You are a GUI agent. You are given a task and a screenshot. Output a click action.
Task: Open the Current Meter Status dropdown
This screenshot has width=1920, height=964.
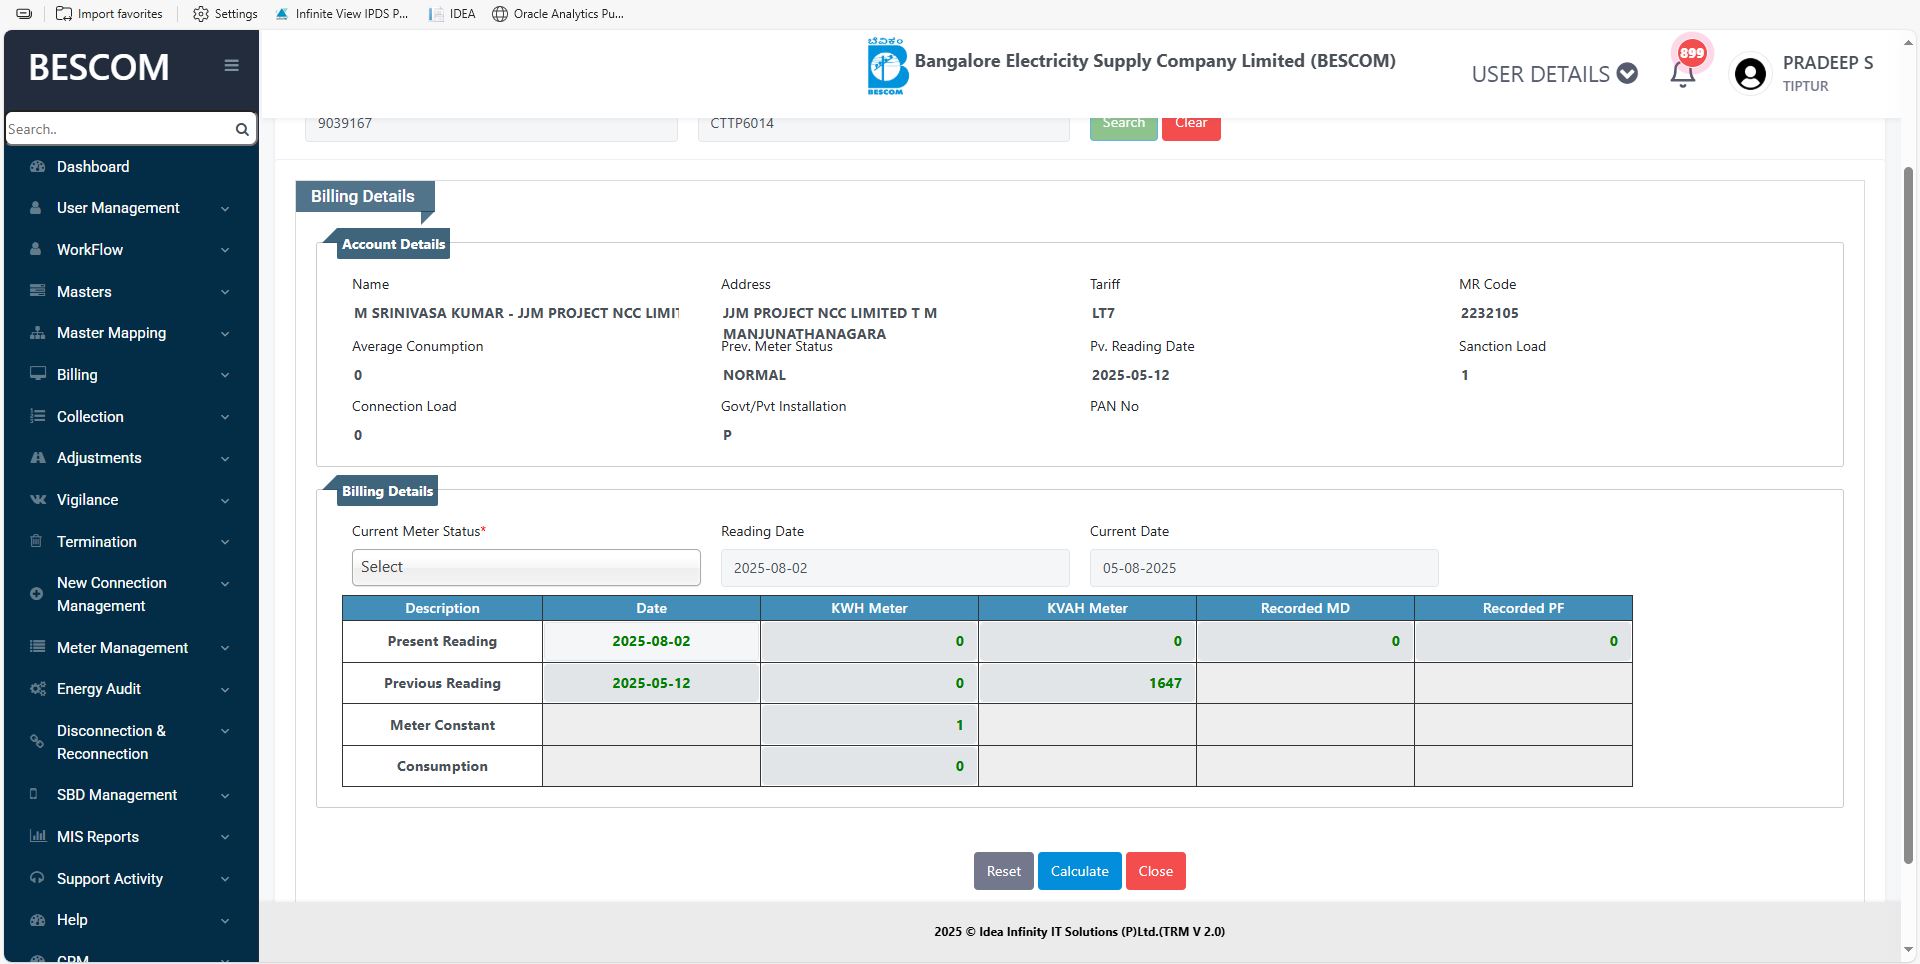(x=526, y=567)
